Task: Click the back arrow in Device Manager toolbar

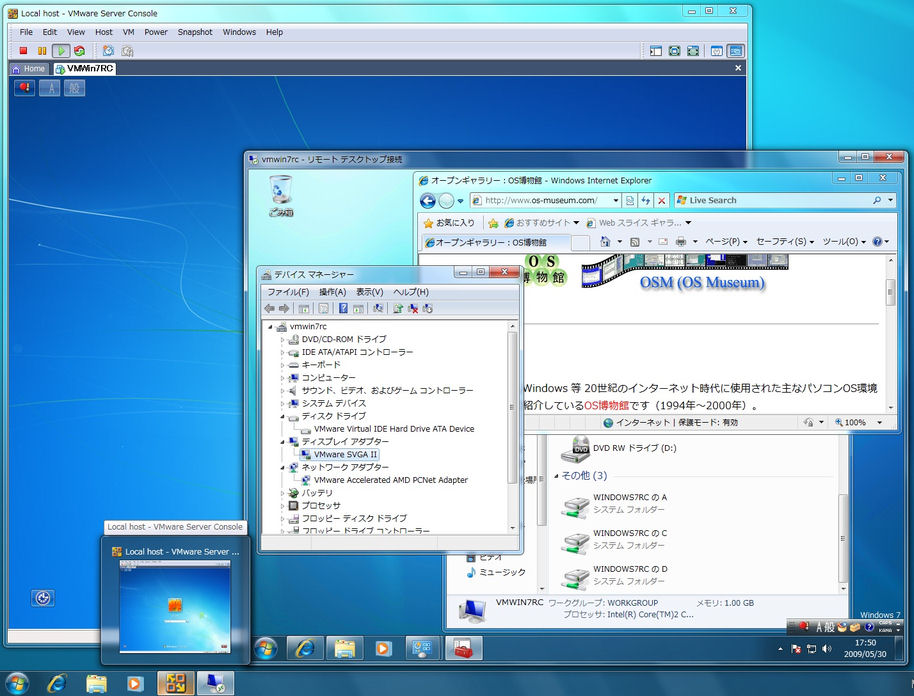Action: click(x=269, y=308)
